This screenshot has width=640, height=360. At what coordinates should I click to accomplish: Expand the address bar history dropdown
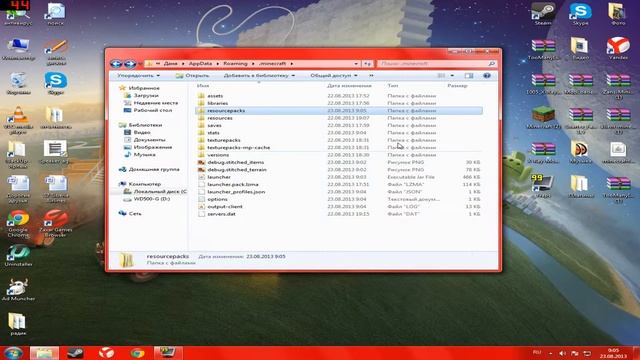coord(356,64)
